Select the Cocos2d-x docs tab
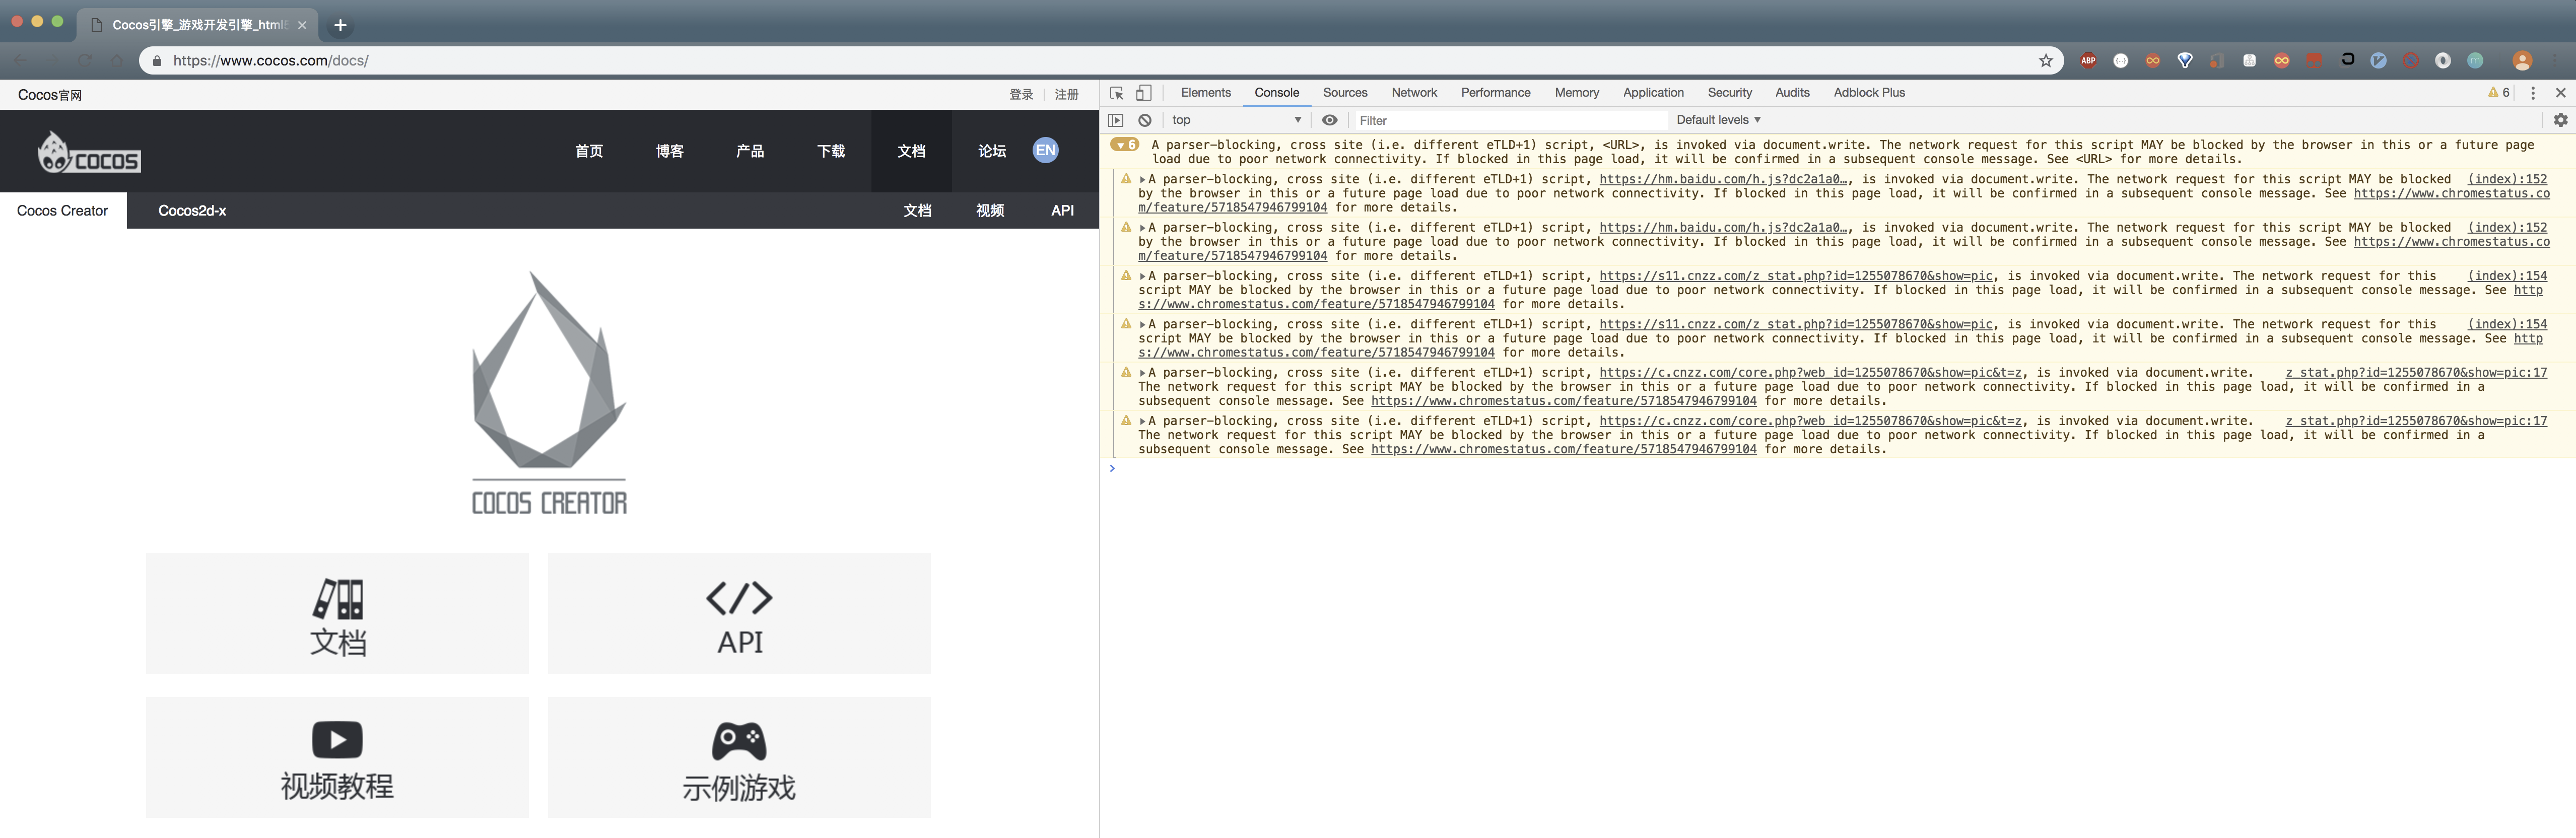 (x=192, y=211)
